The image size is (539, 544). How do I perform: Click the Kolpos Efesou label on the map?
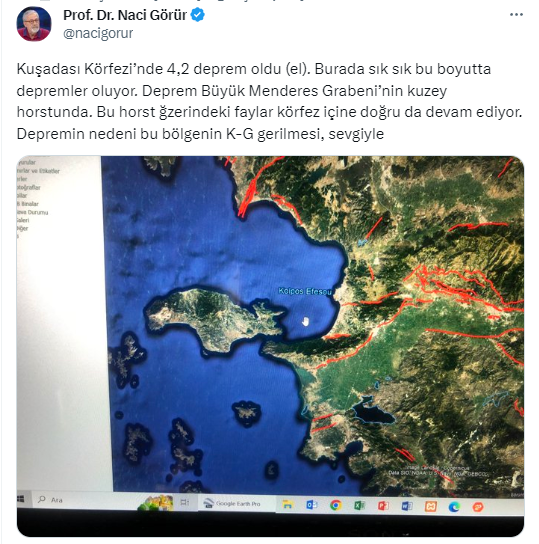(x=305, y=291)
